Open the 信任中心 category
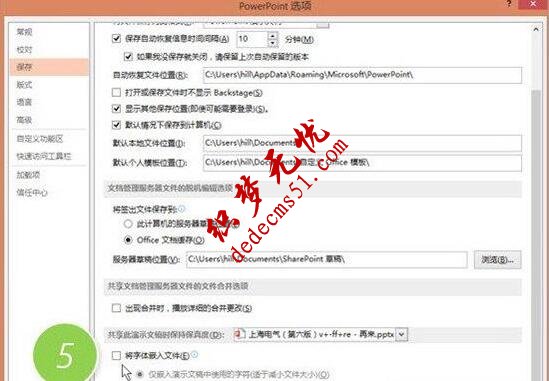Screen dimensions: 549x381 point(32,192)
